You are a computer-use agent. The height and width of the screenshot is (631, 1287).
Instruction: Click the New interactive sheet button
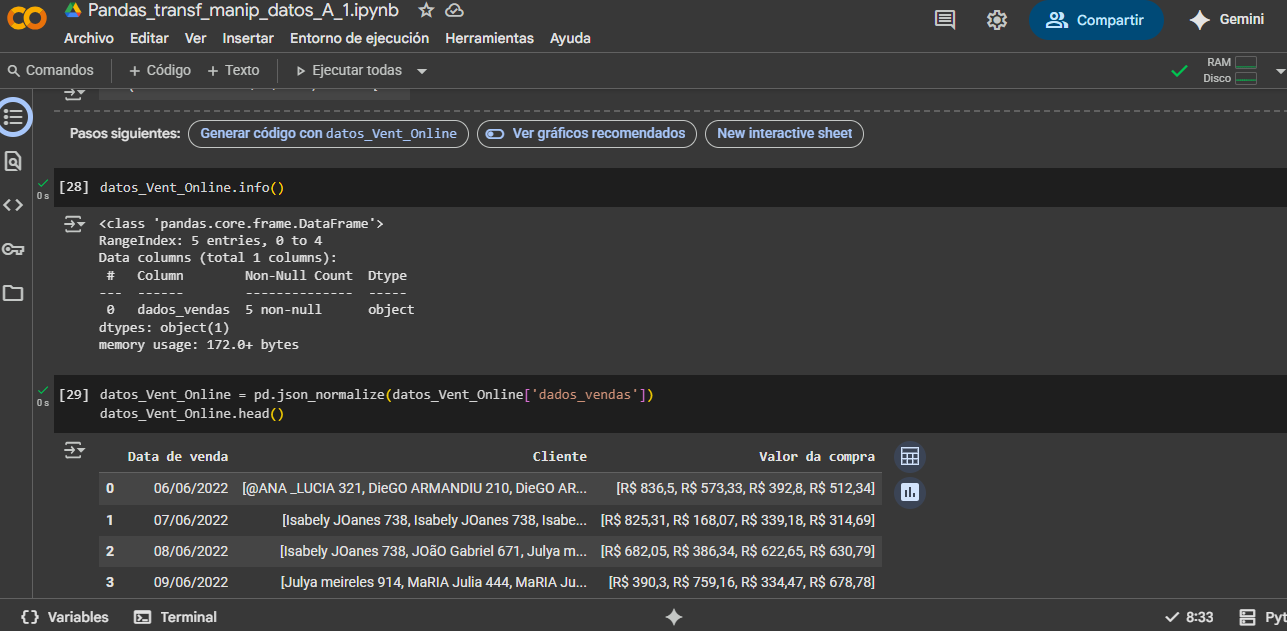(784, 133)
